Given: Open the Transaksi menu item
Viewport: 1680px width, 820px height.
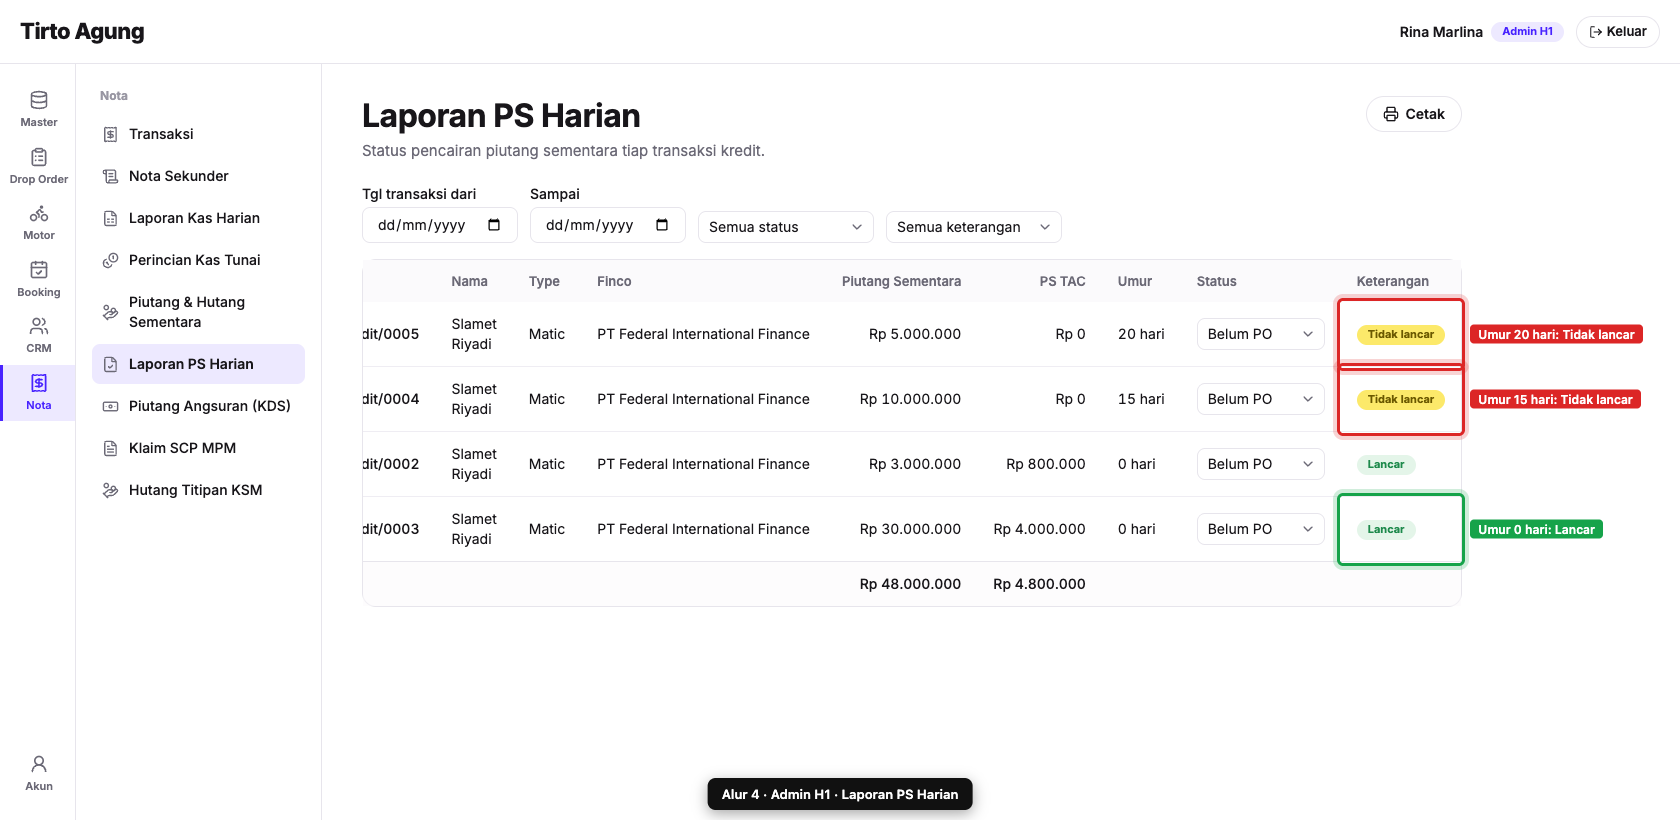Looking at the screenshot, I should (198, 134).
